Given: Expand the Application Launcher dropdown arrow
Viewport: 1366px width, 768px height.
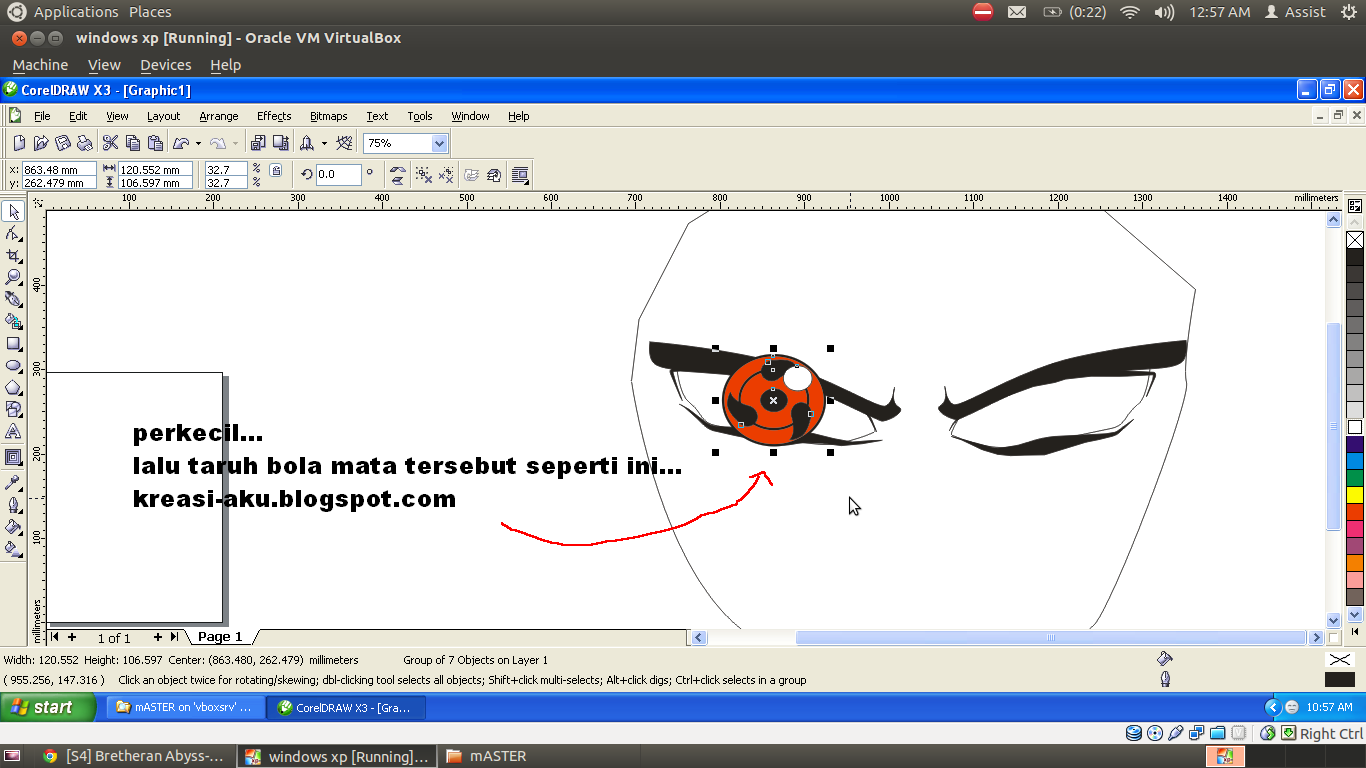Looking at the screenshot, I should click(x=324, y=143).
